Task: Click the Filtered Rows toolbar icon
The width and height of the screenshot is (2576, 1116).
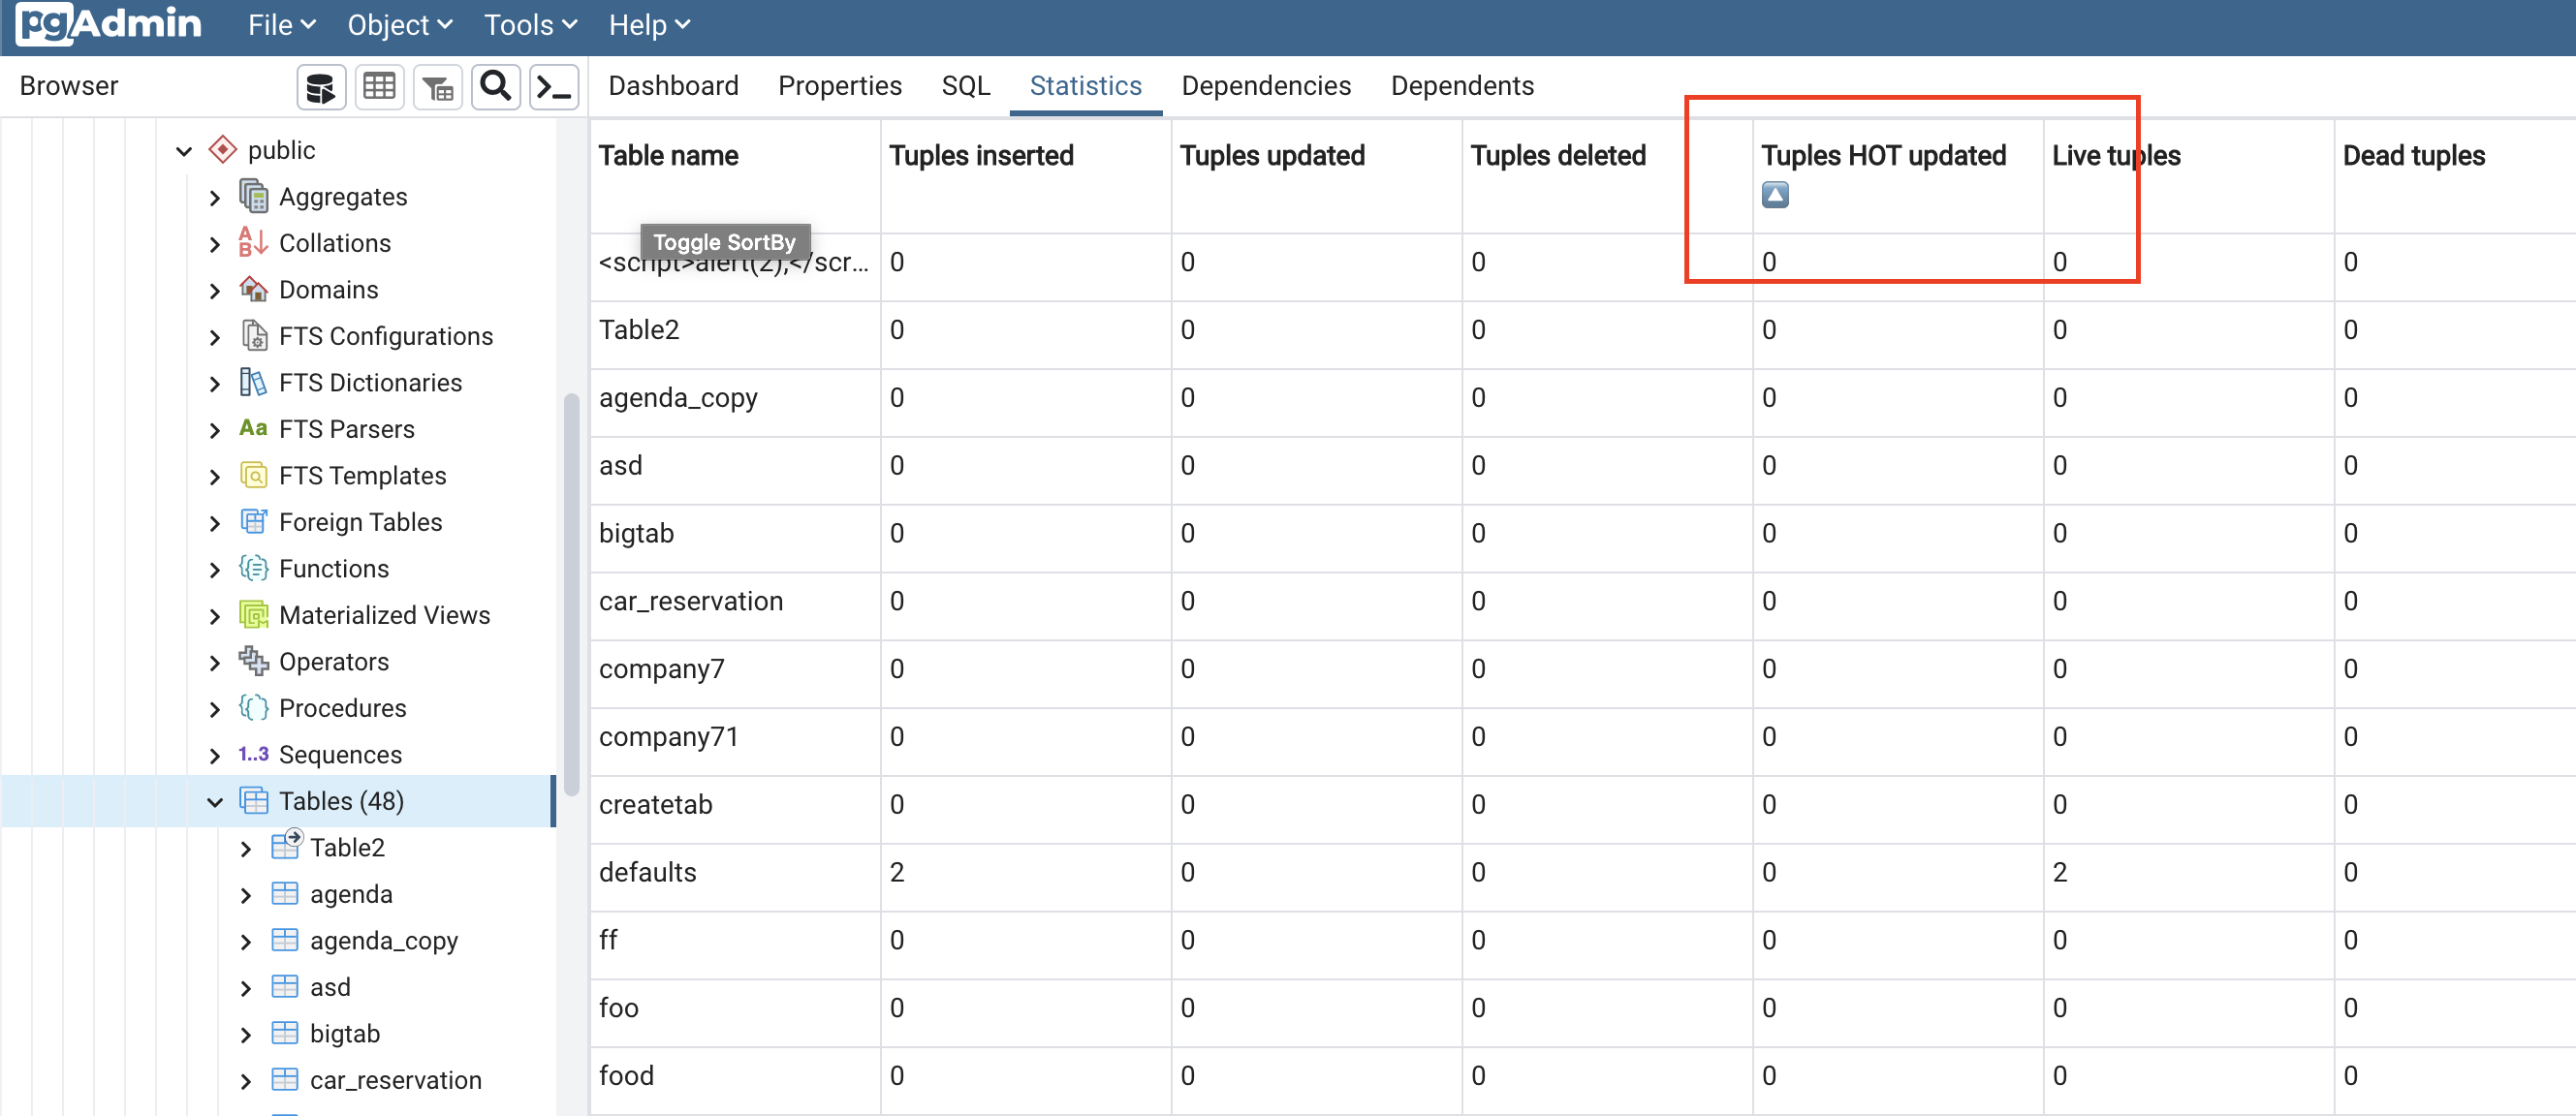Action: click(x=437, y=87)
